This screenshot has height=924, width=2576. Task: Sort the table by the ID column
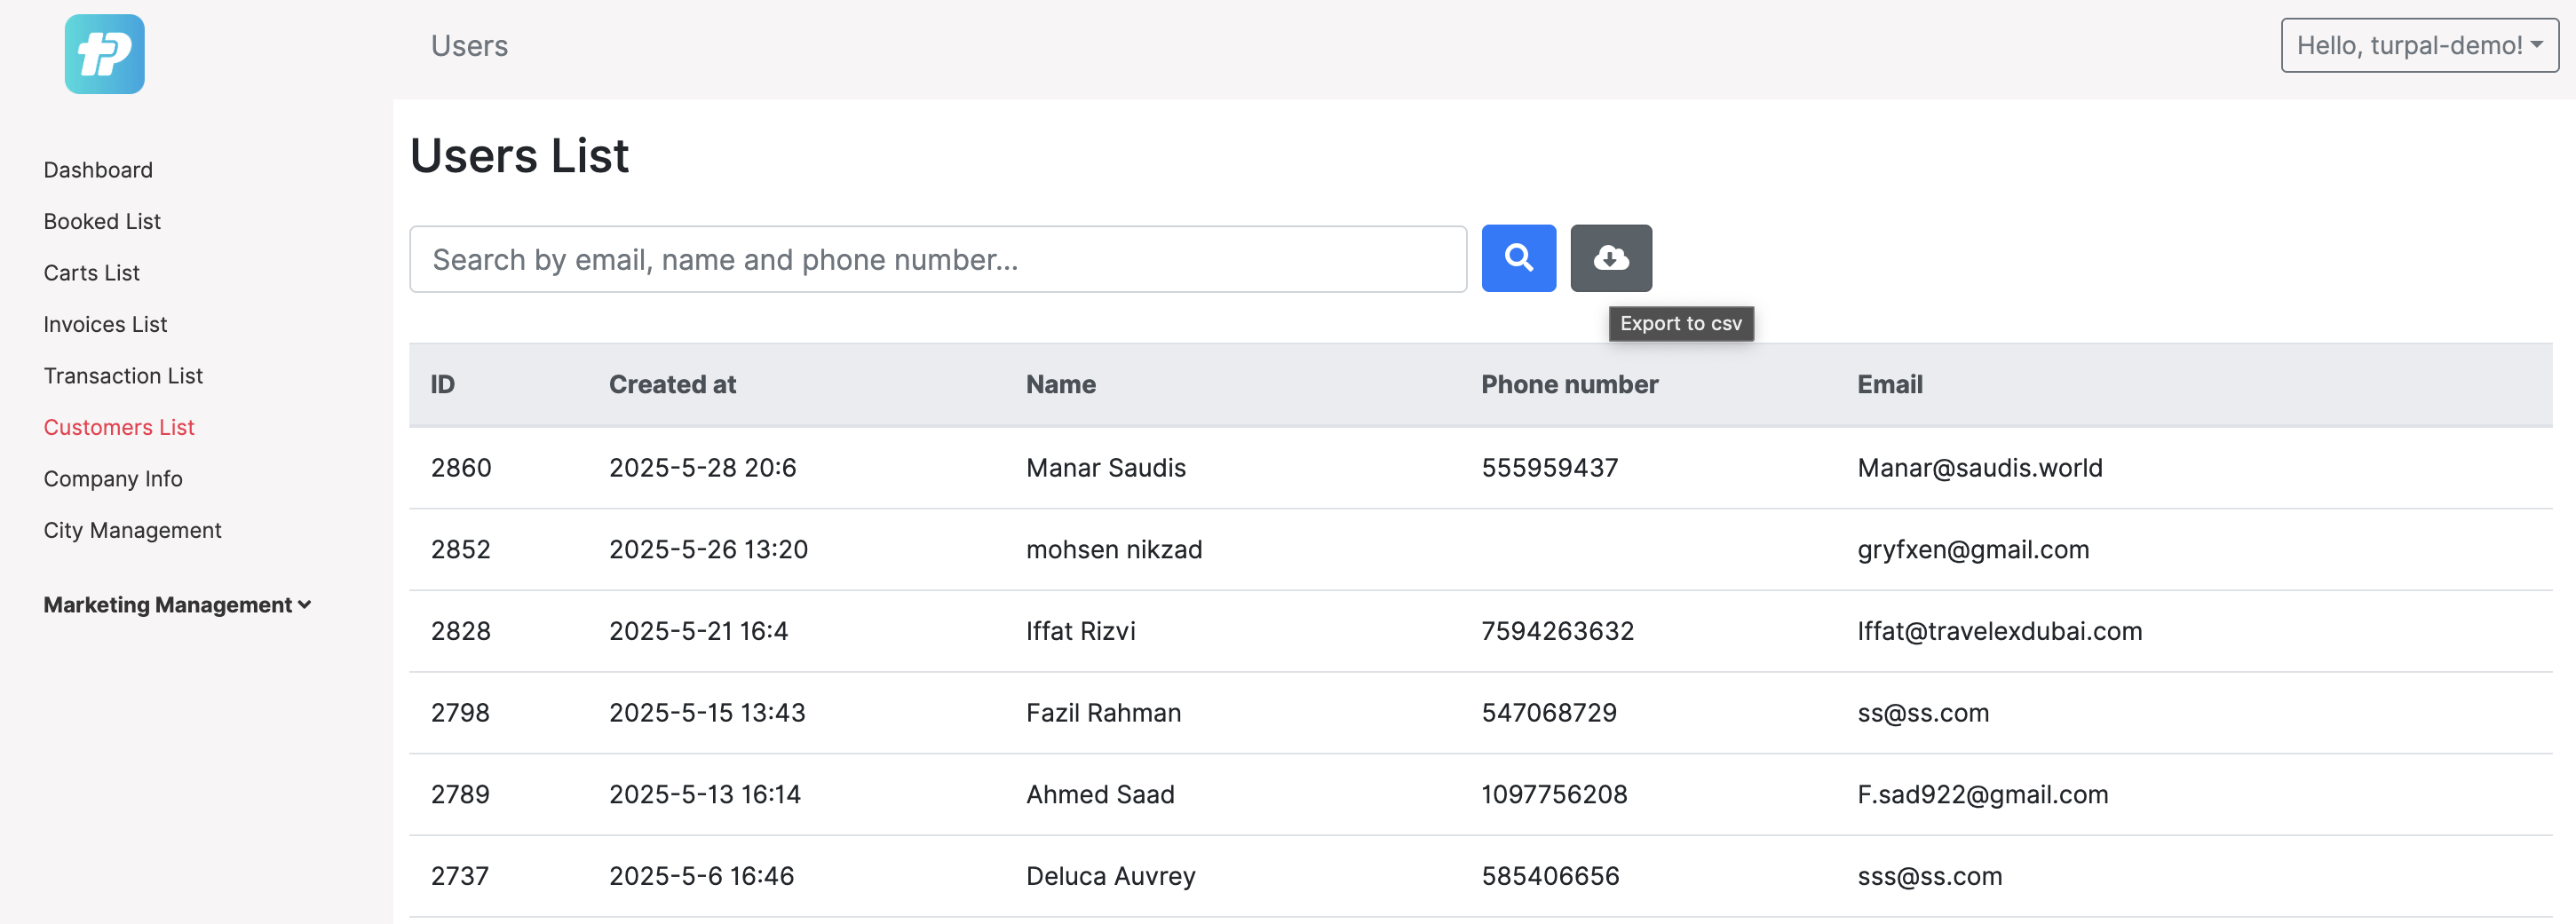(x=443, y=384)
